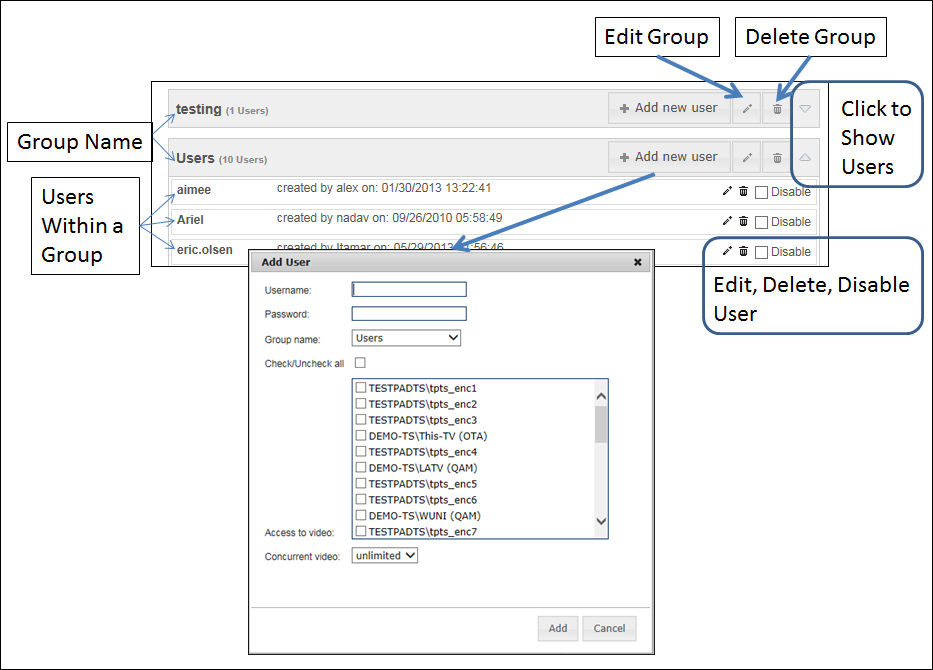Open the Group name dropdown
Screen dimensions: 933x670
pos(406,338)
